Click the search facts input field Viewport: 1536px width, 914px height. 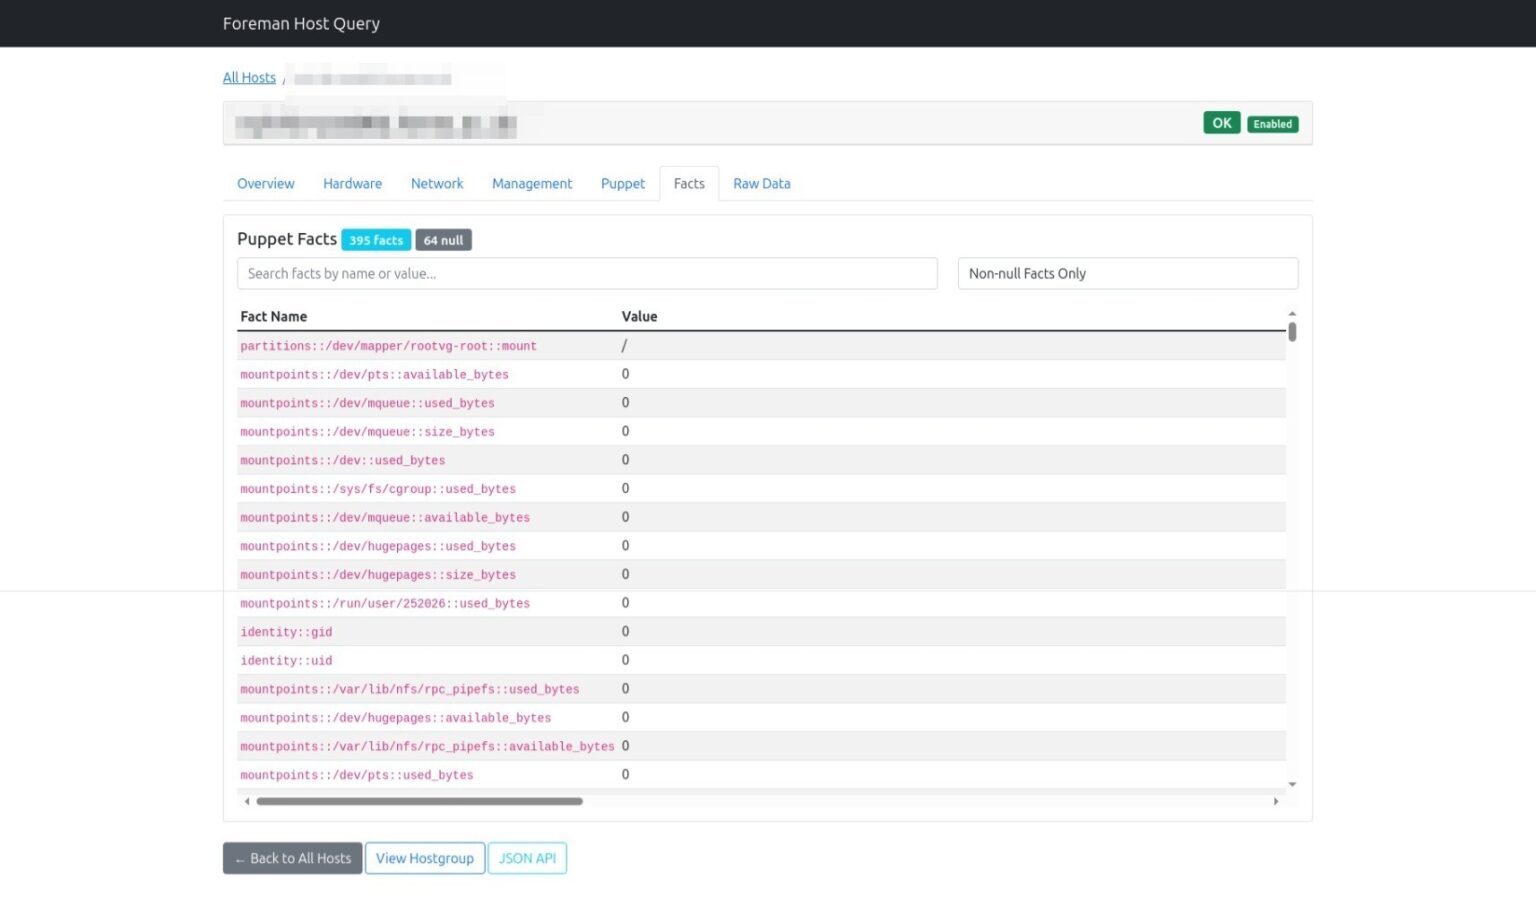[x=587, y=273]
